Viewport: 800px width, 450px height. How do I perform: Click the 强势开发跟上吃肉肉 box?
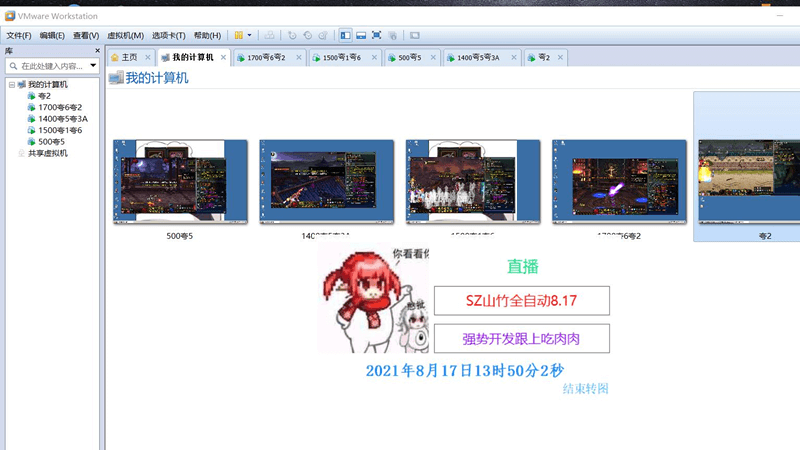[521, 338]
